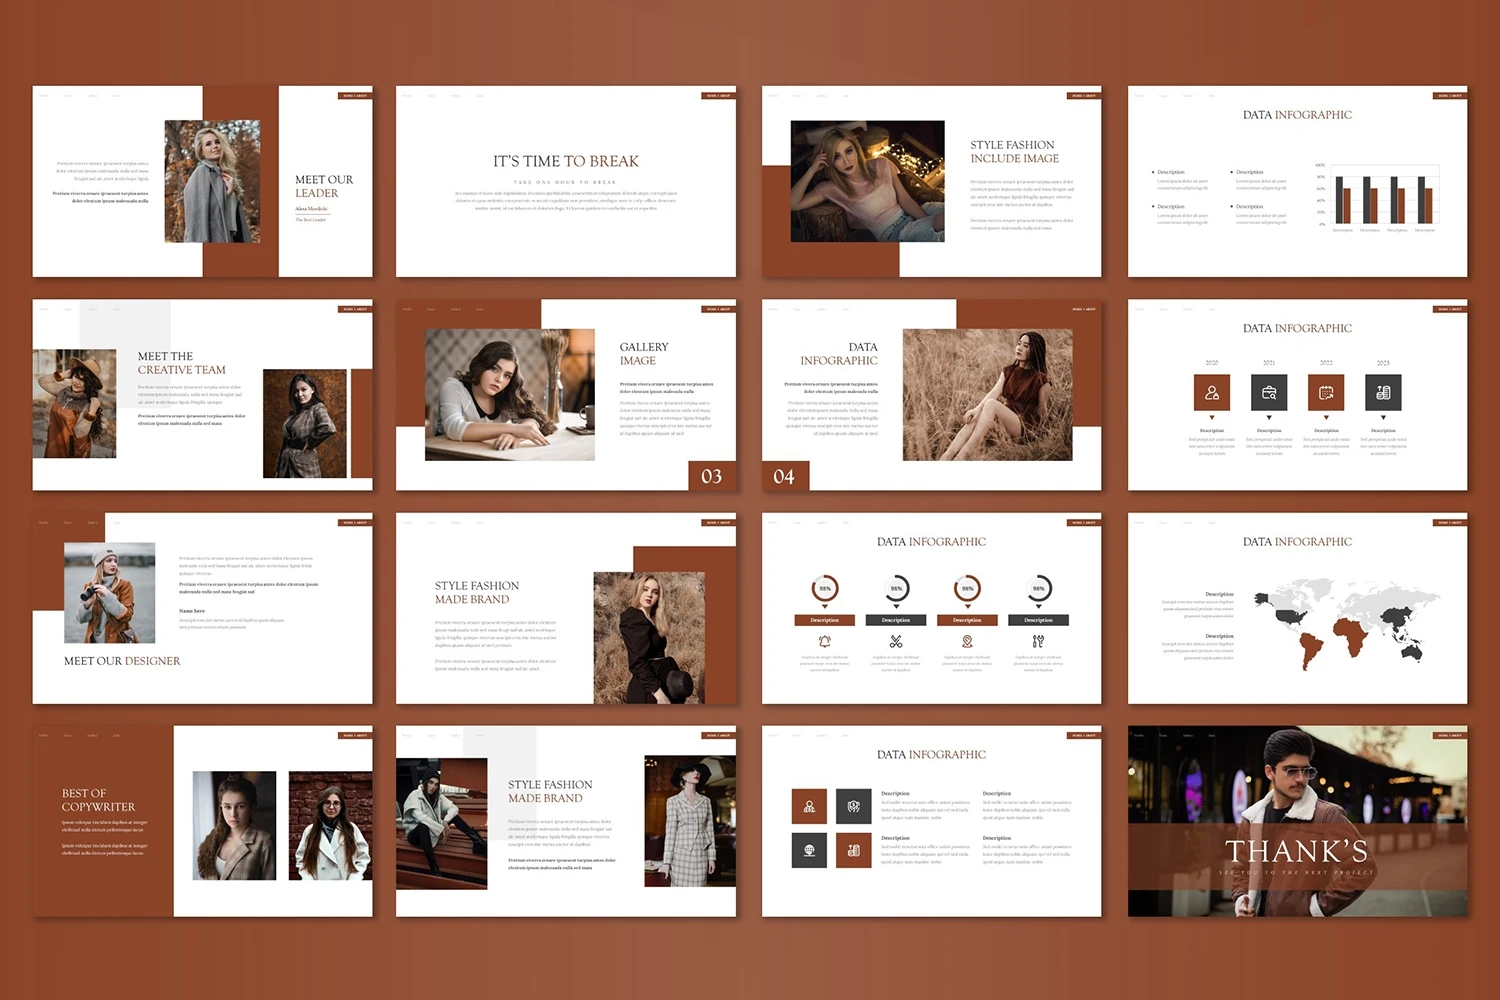
Task: Select the brown 03 slide number box
Action: pos(711,476)
